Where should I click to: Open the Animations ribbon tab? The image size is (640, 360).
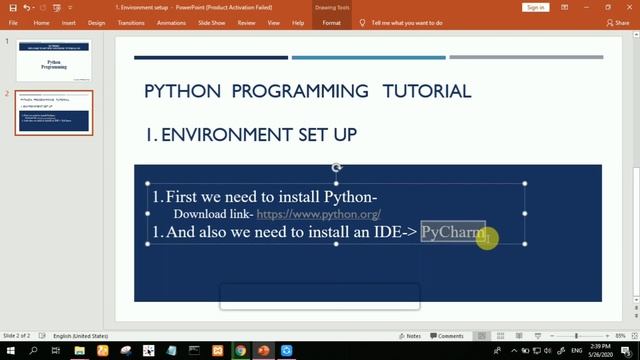[x=171, y=23]
